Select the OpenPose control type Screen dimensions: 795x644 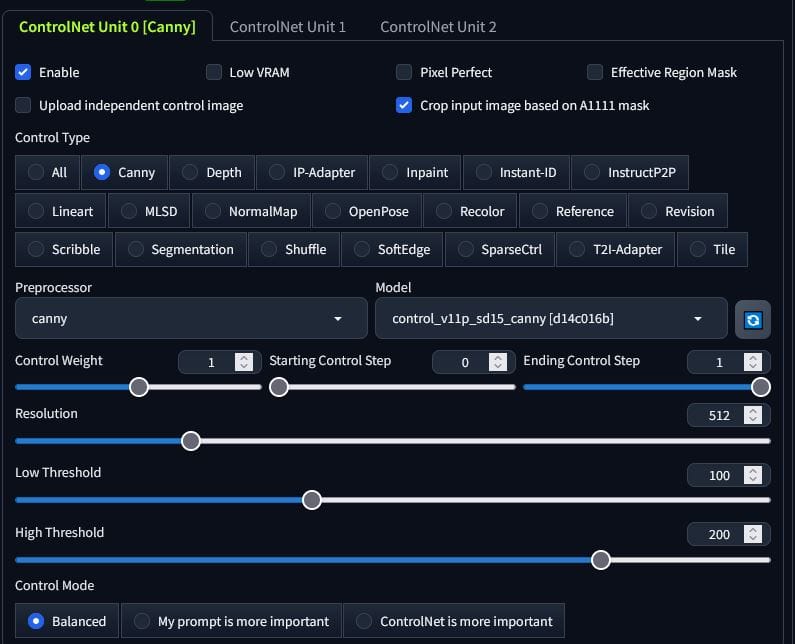367,211
